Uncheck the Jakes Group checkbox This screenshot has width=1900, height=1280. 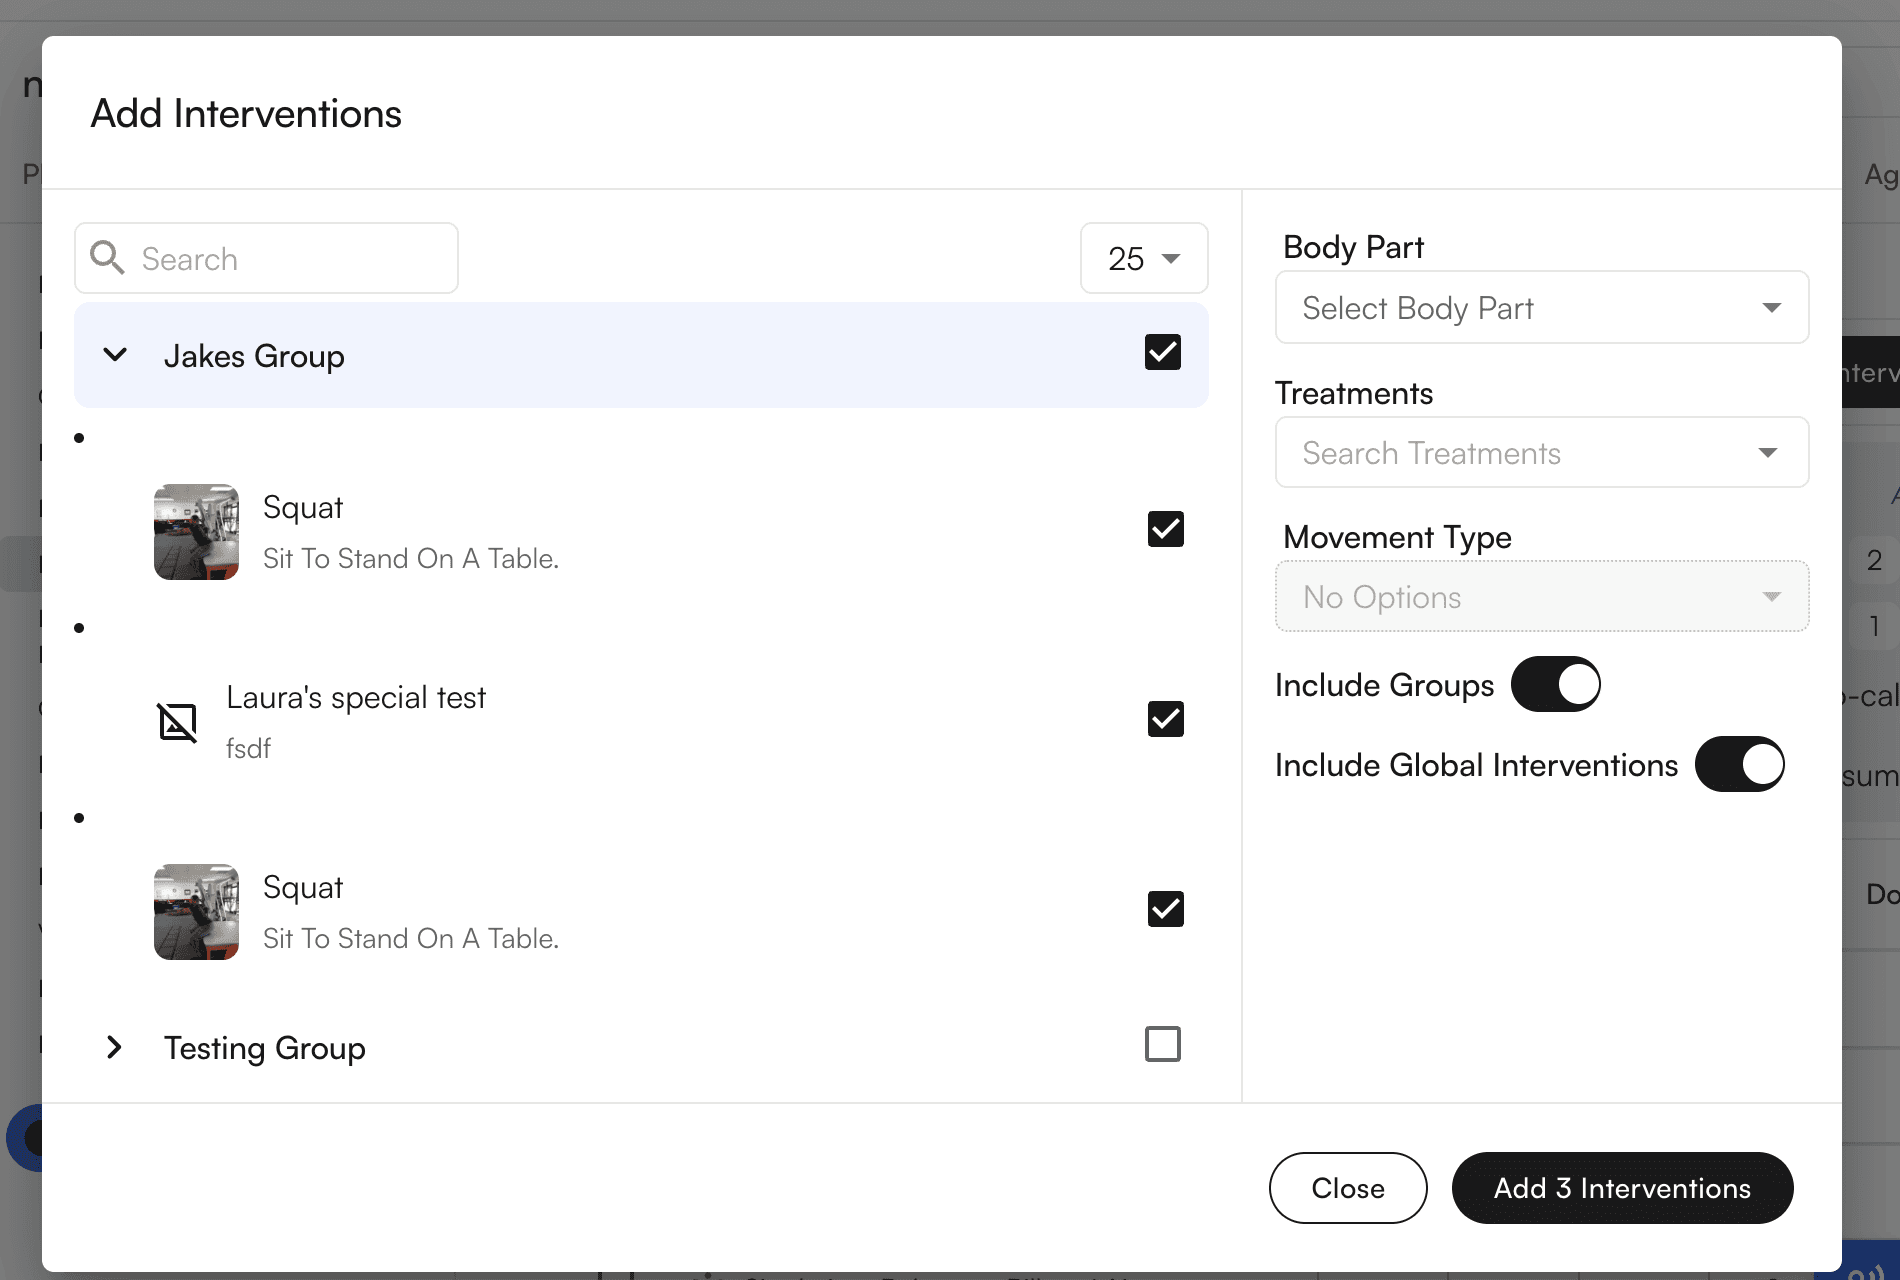[1162, 352]
